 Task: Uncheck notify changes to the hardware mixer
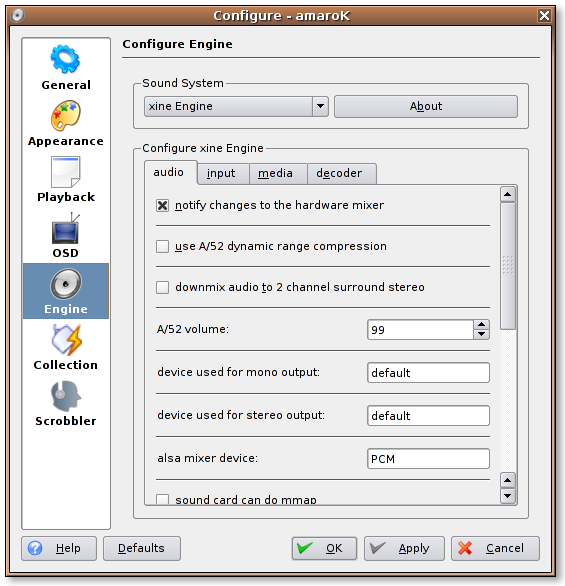tap(162, 205)
